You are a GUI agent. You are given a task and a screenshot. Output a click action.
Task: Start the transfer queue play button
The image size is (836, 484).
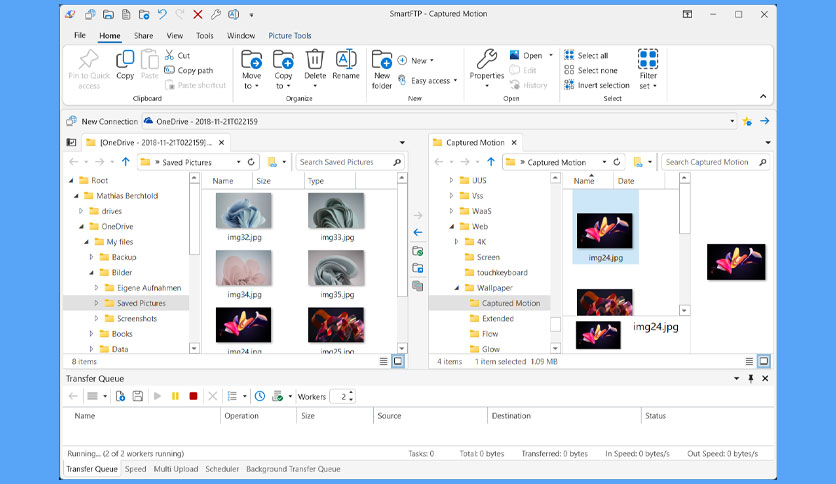click(157, 396)
